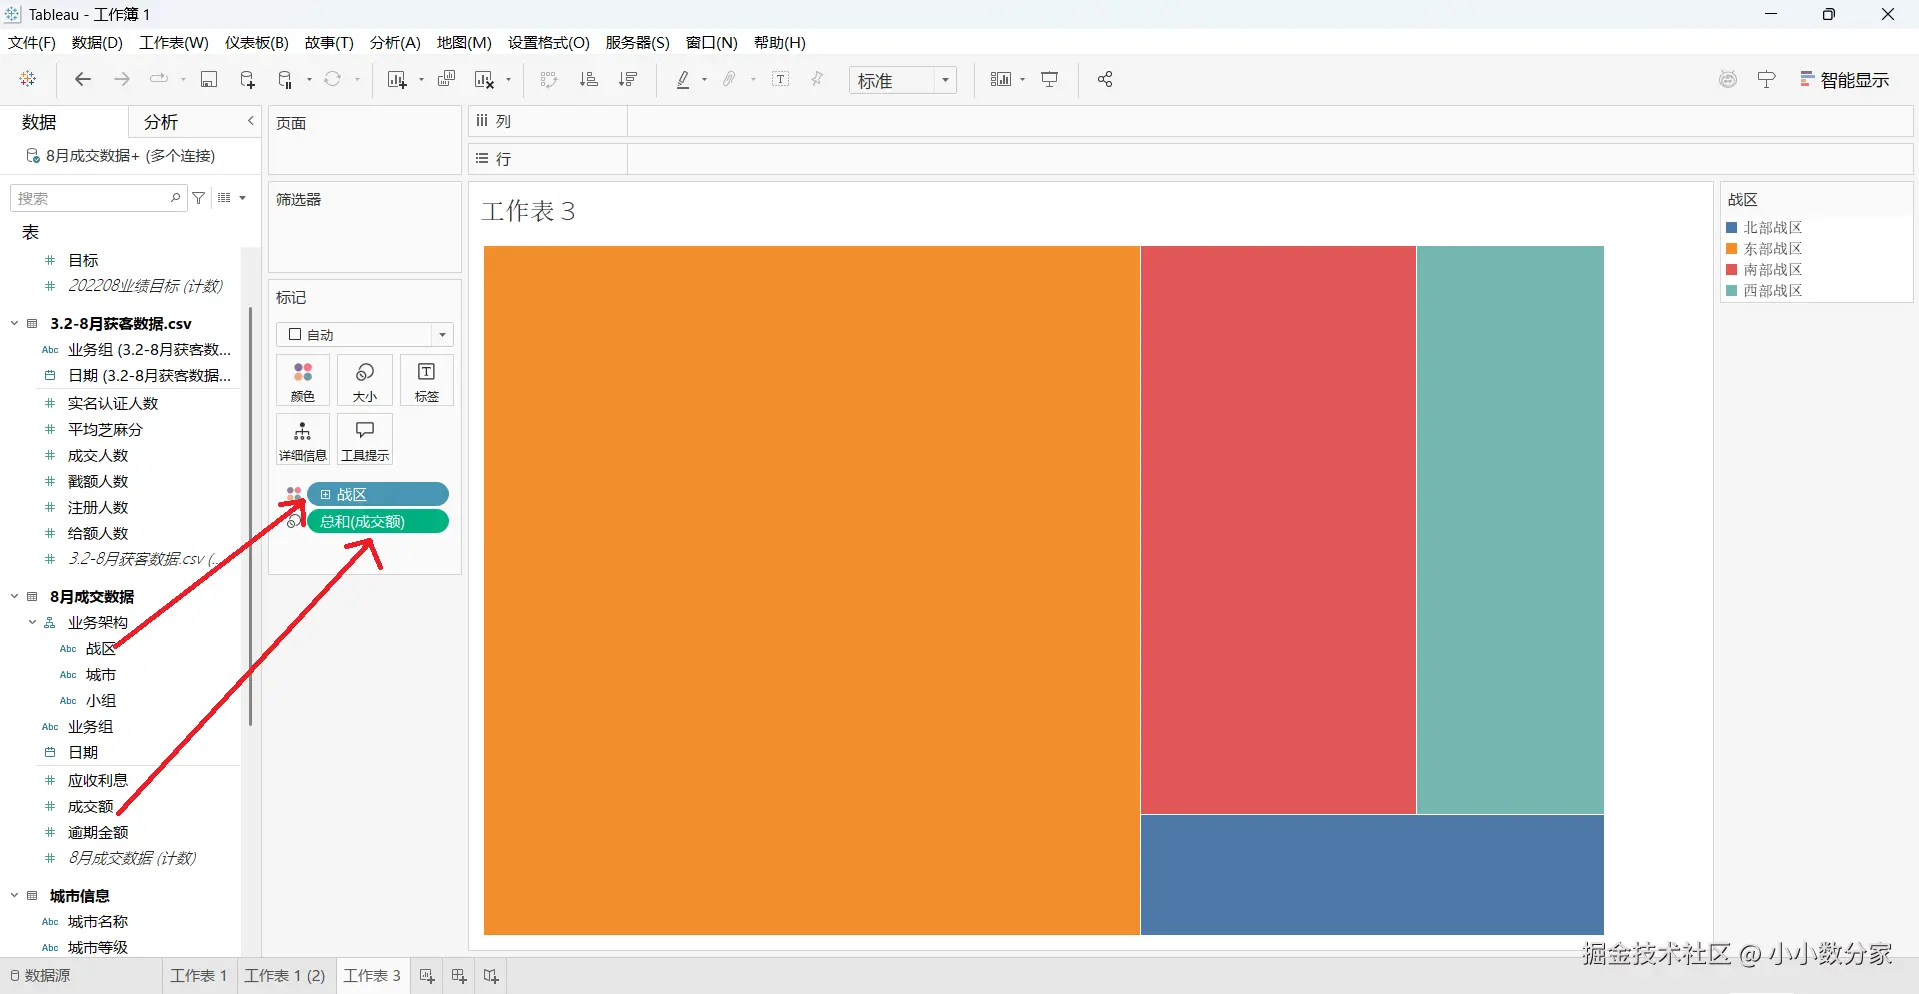Click new story tab icon at bottom

[x=491, y=976]
